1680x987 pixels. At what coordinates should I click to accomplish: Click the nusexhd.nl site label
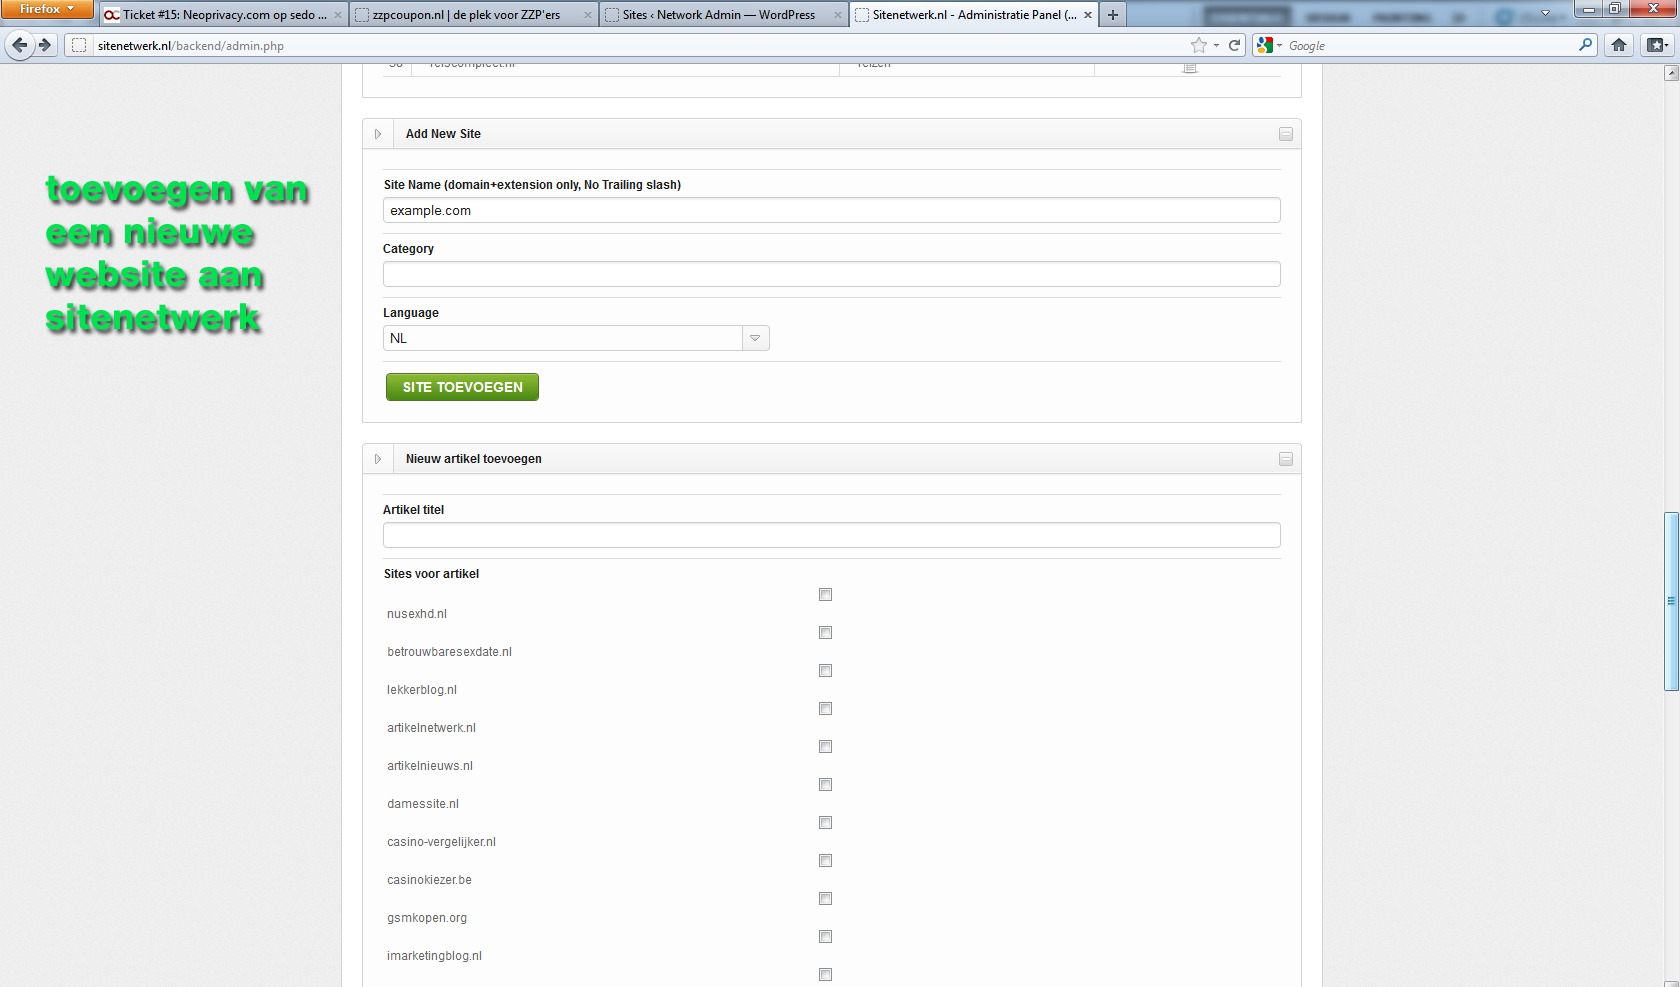click(417, 614)
